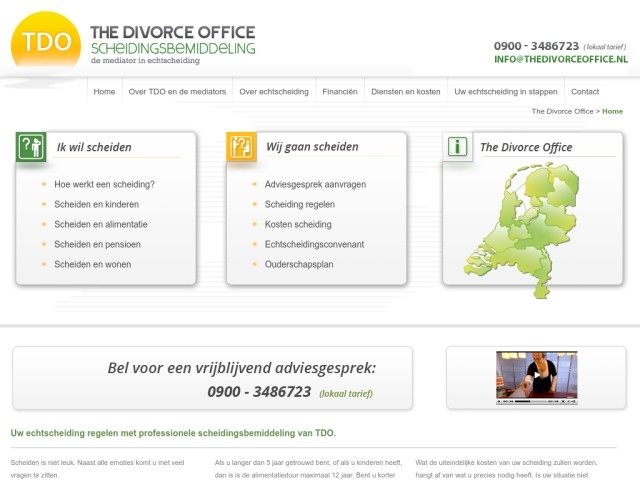The width and height of the screenshot is (640, 480).
Task: Open the Home menu item
Action: (104, 91)
